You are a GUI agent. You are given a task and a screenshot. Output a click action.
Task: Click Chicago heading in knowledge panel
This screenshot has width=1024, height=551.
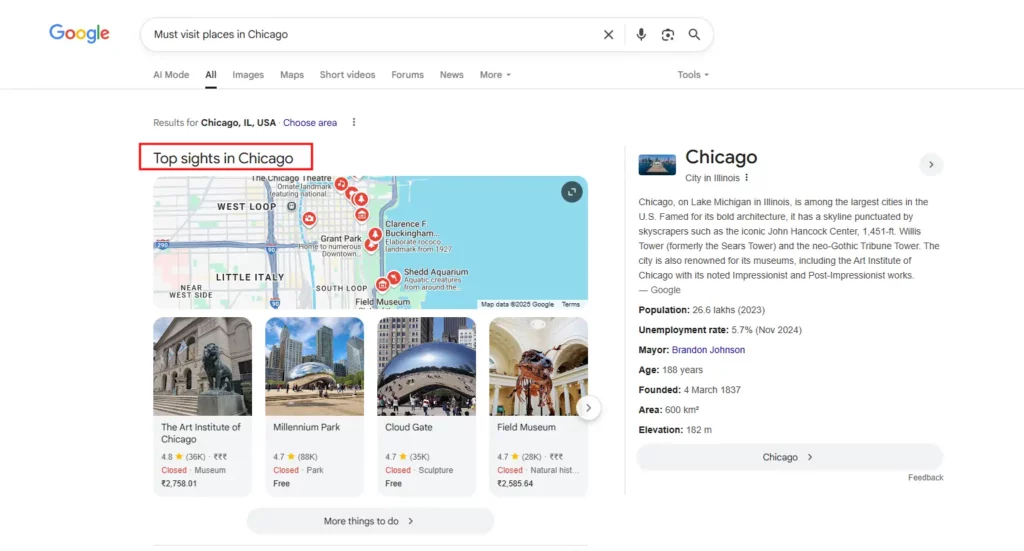click(721, 157)
